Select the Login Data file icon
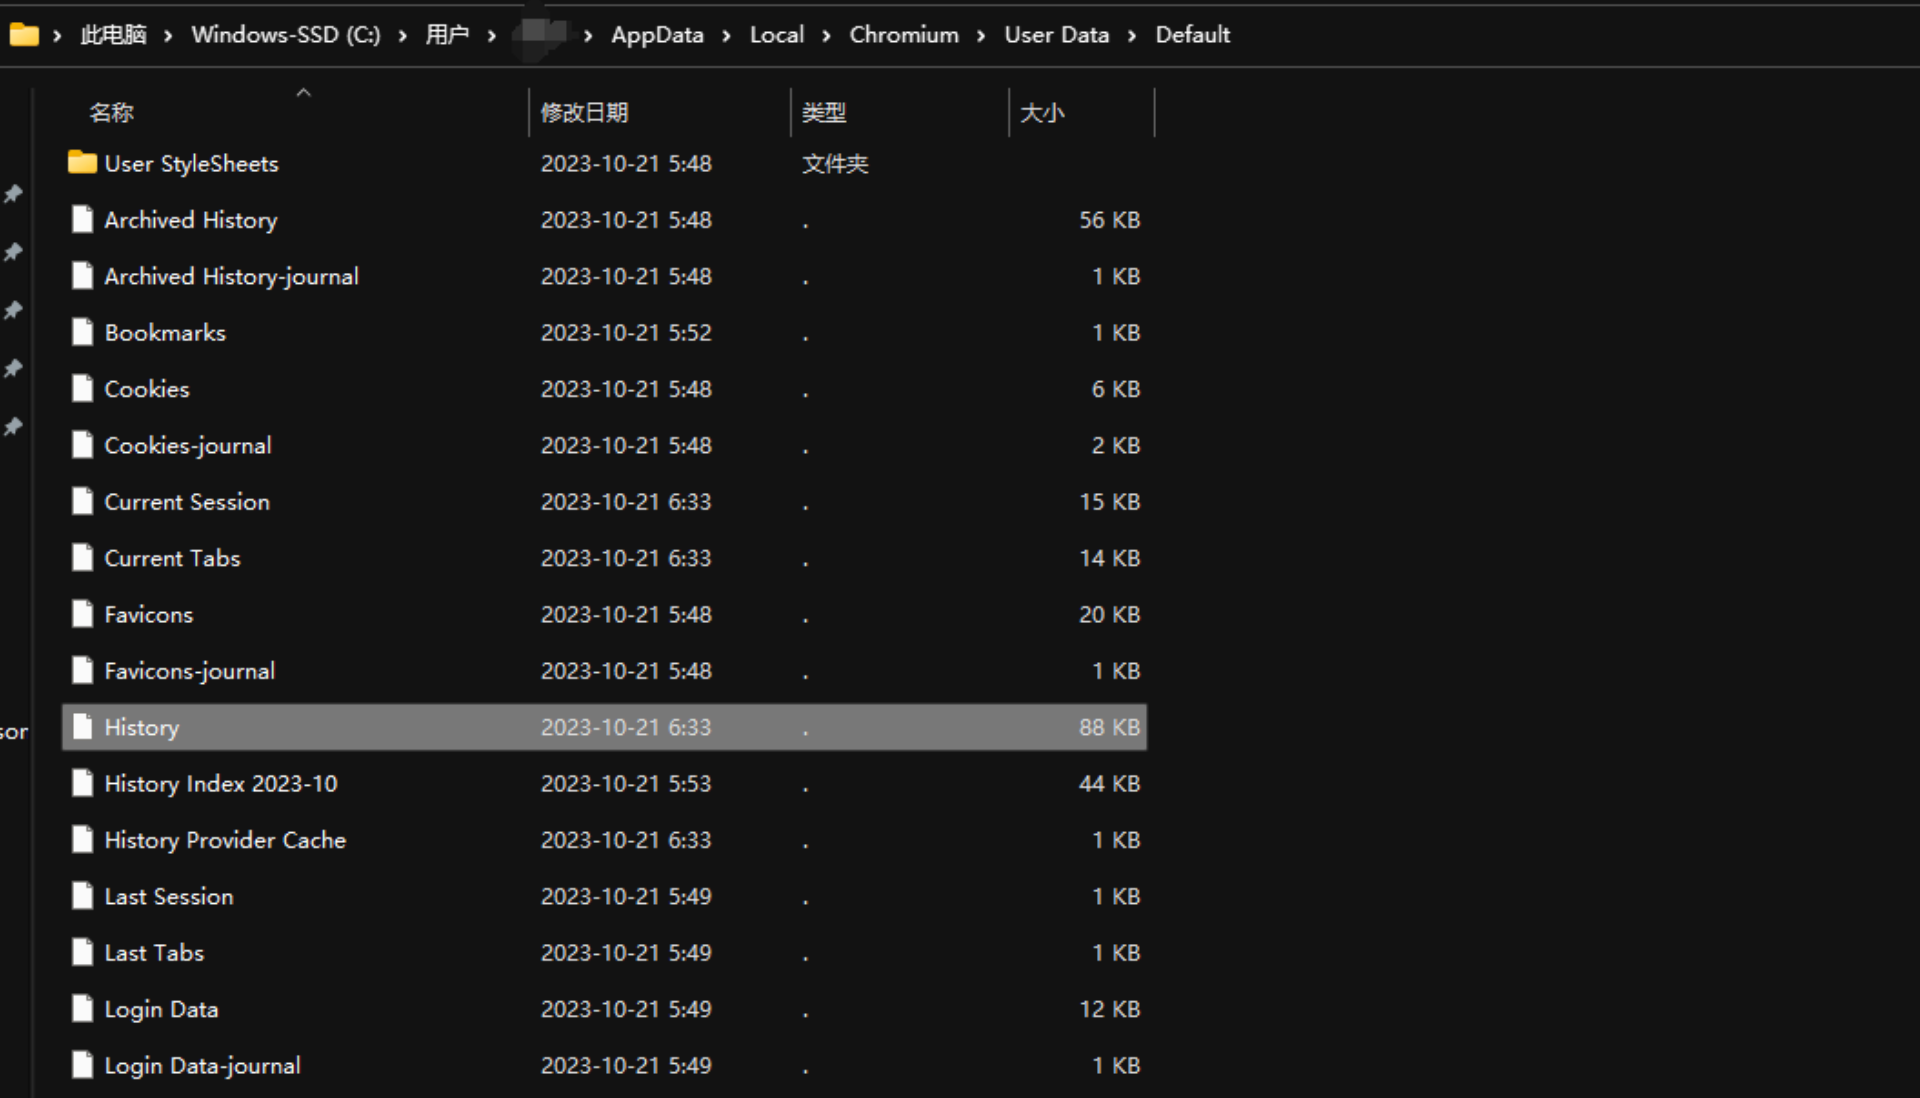Viewport: 1920px width, 1098px height. point(83,1009)
